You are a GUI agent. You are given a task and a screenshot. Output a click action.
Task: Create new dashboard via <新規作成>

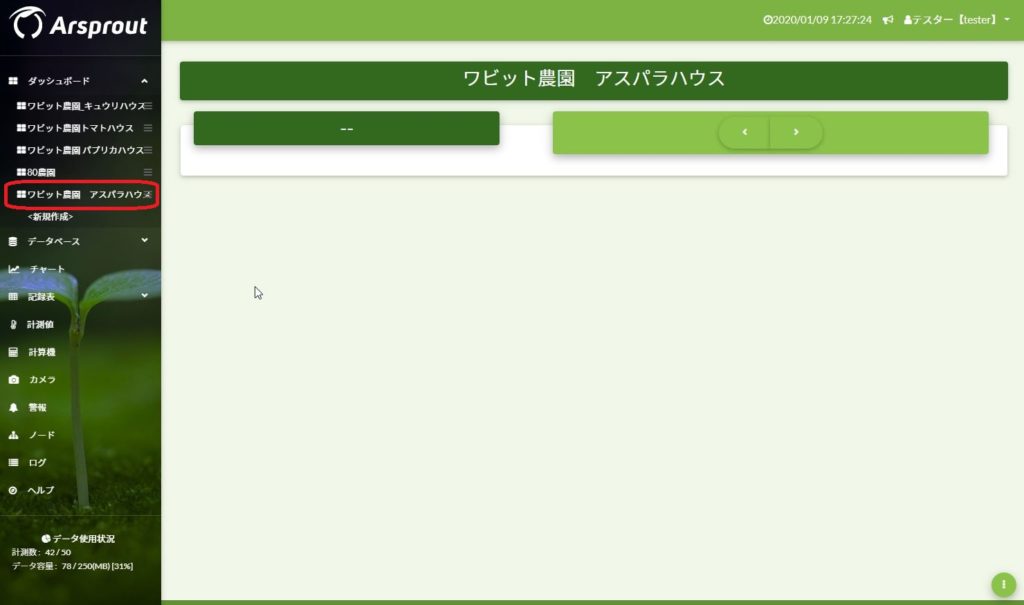coord(50,216)
